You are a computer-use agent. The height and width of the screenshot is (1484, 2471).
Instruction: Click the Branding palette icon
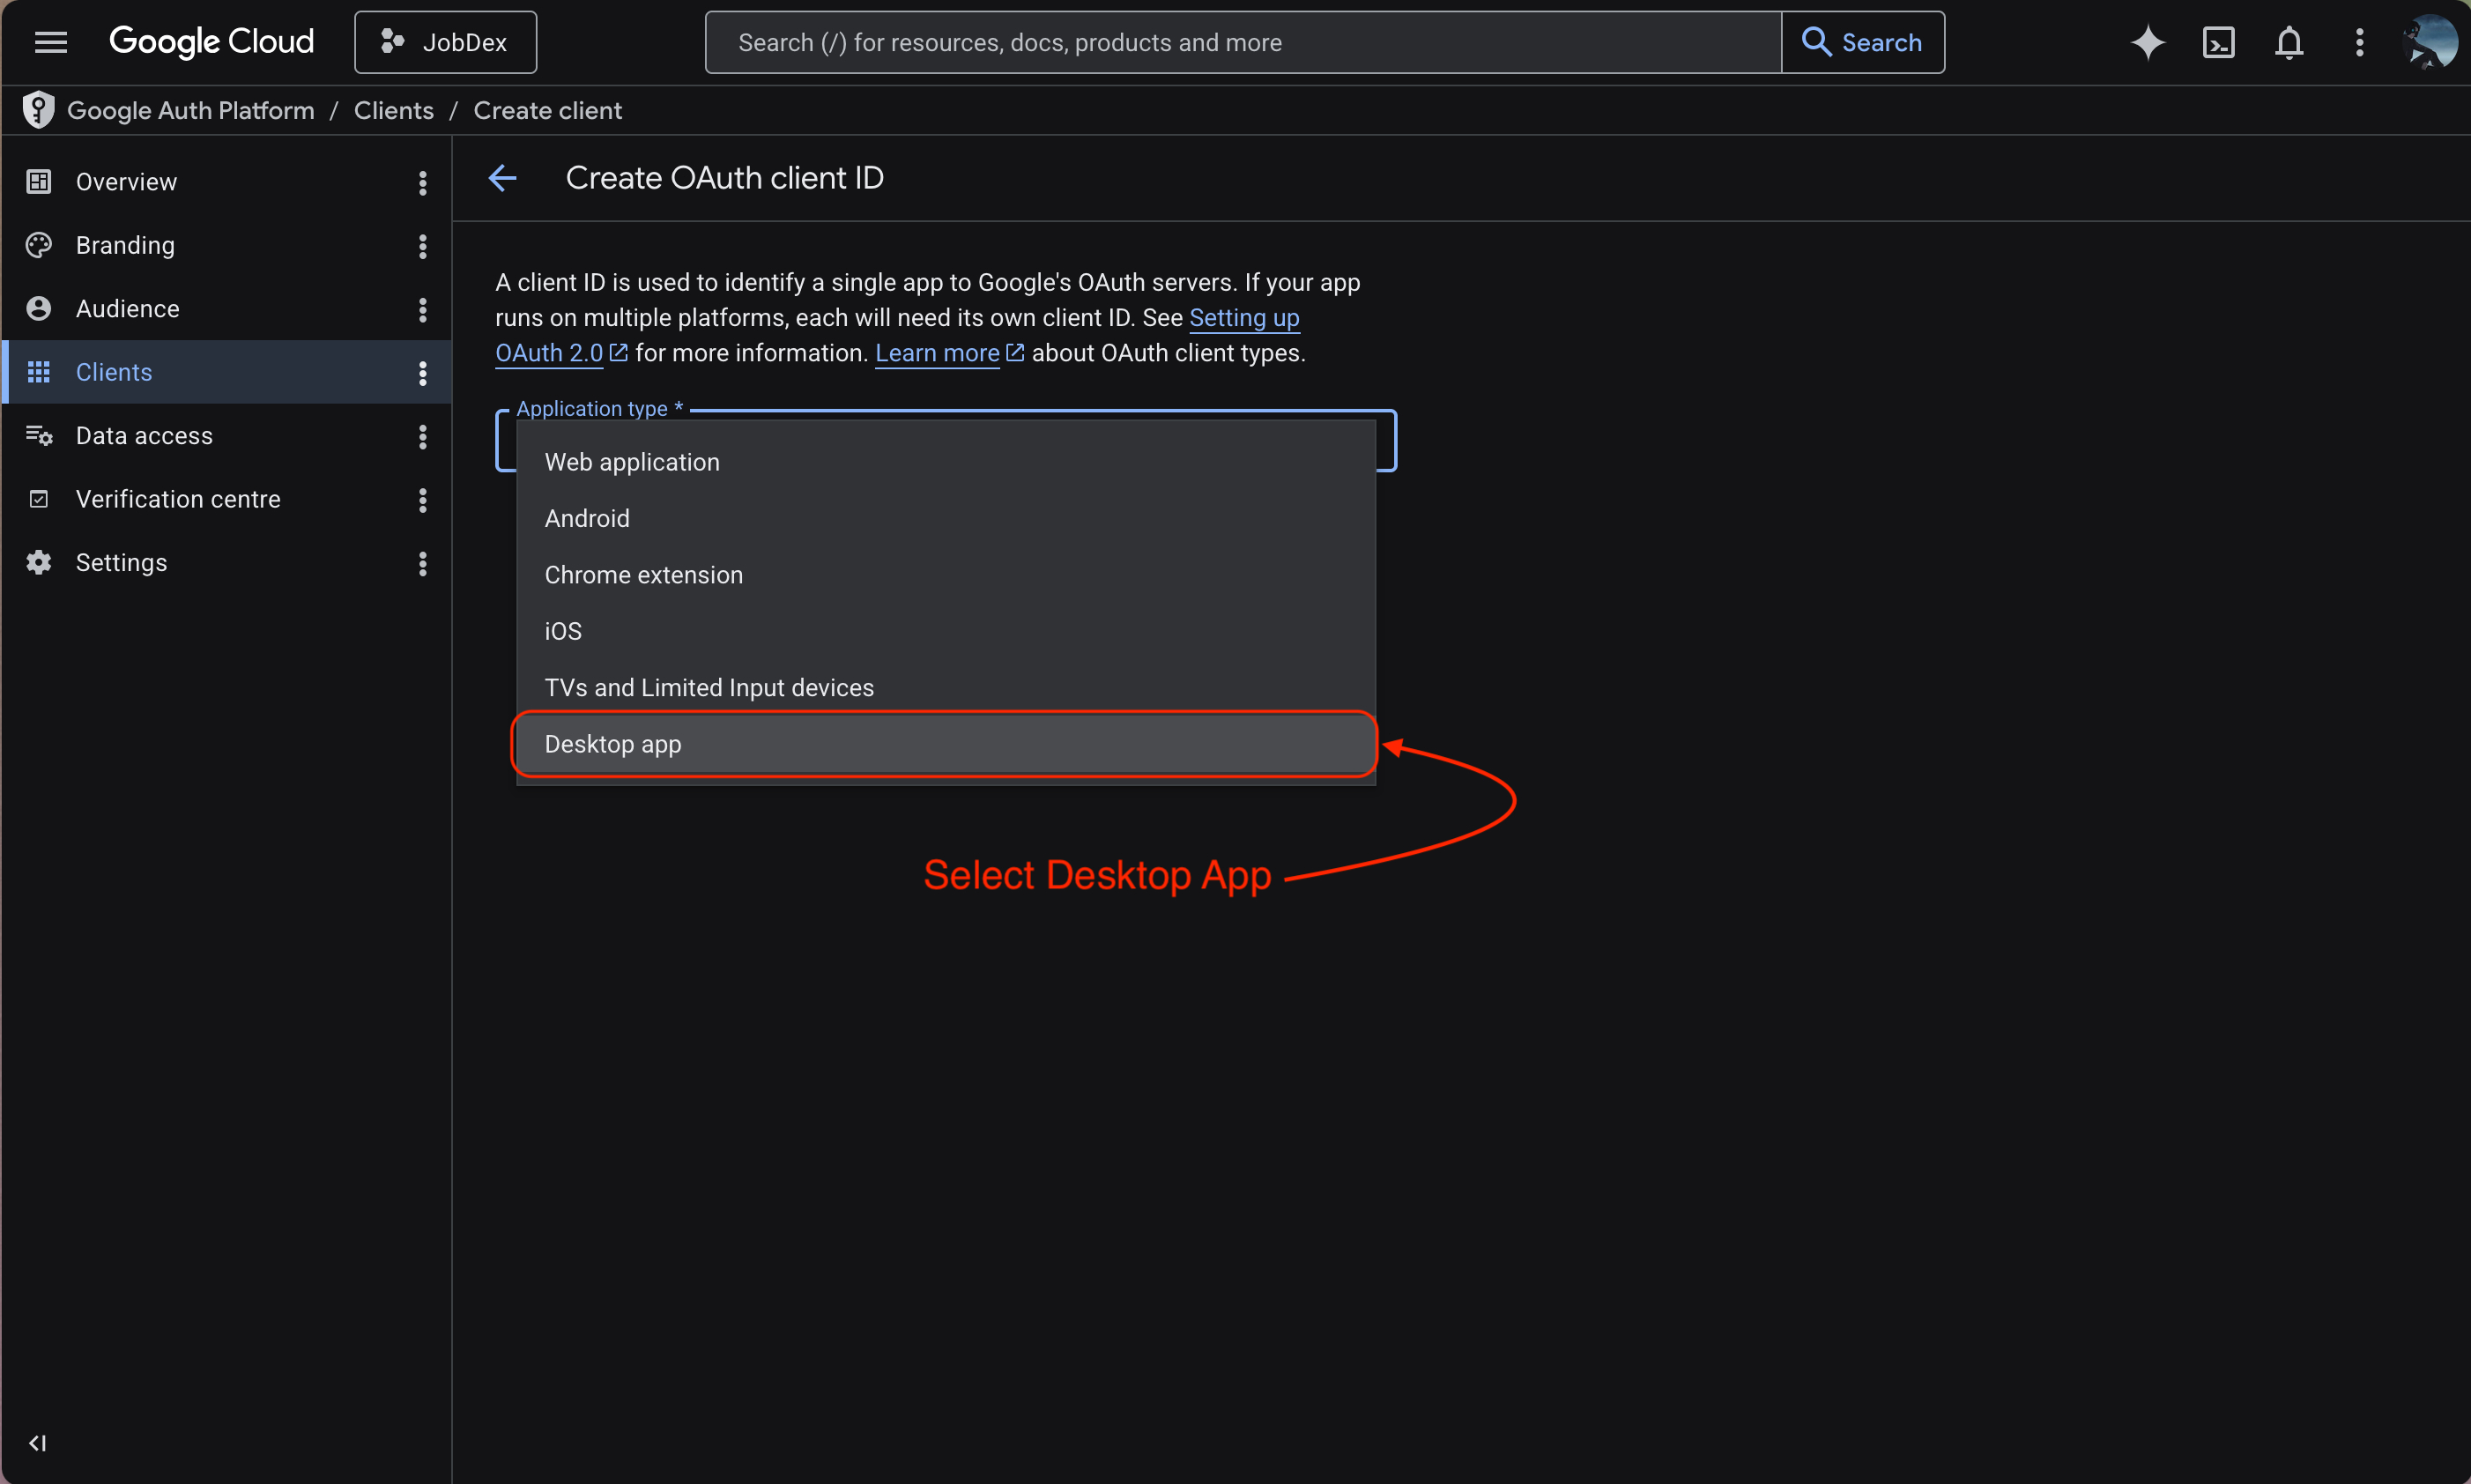click(x=38, y=245)
